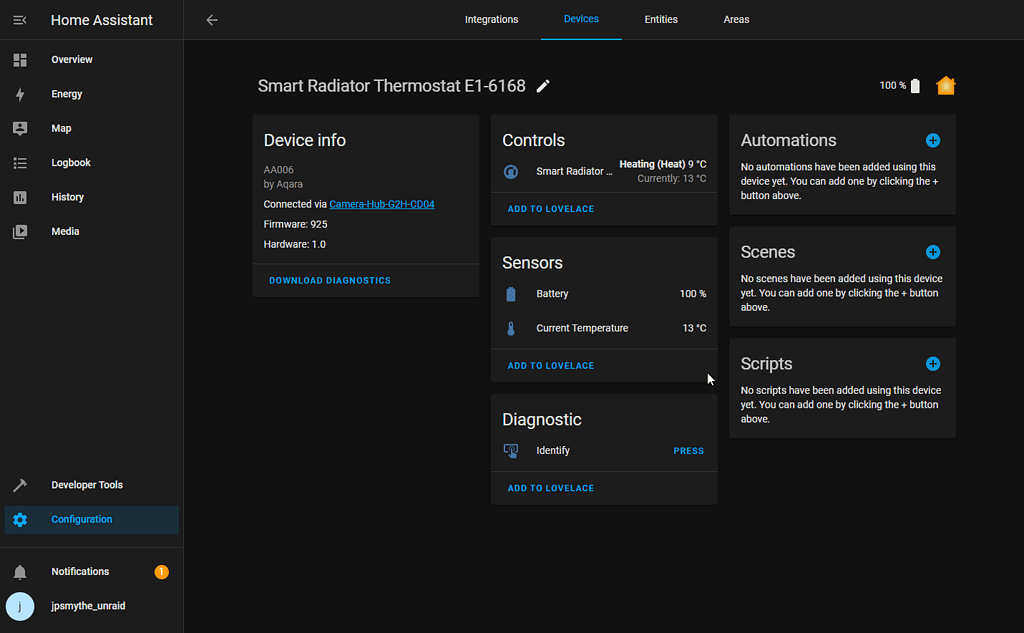Add a script with the plus icon
This screenshot has height=633, width=1024.
pos(932,364)
